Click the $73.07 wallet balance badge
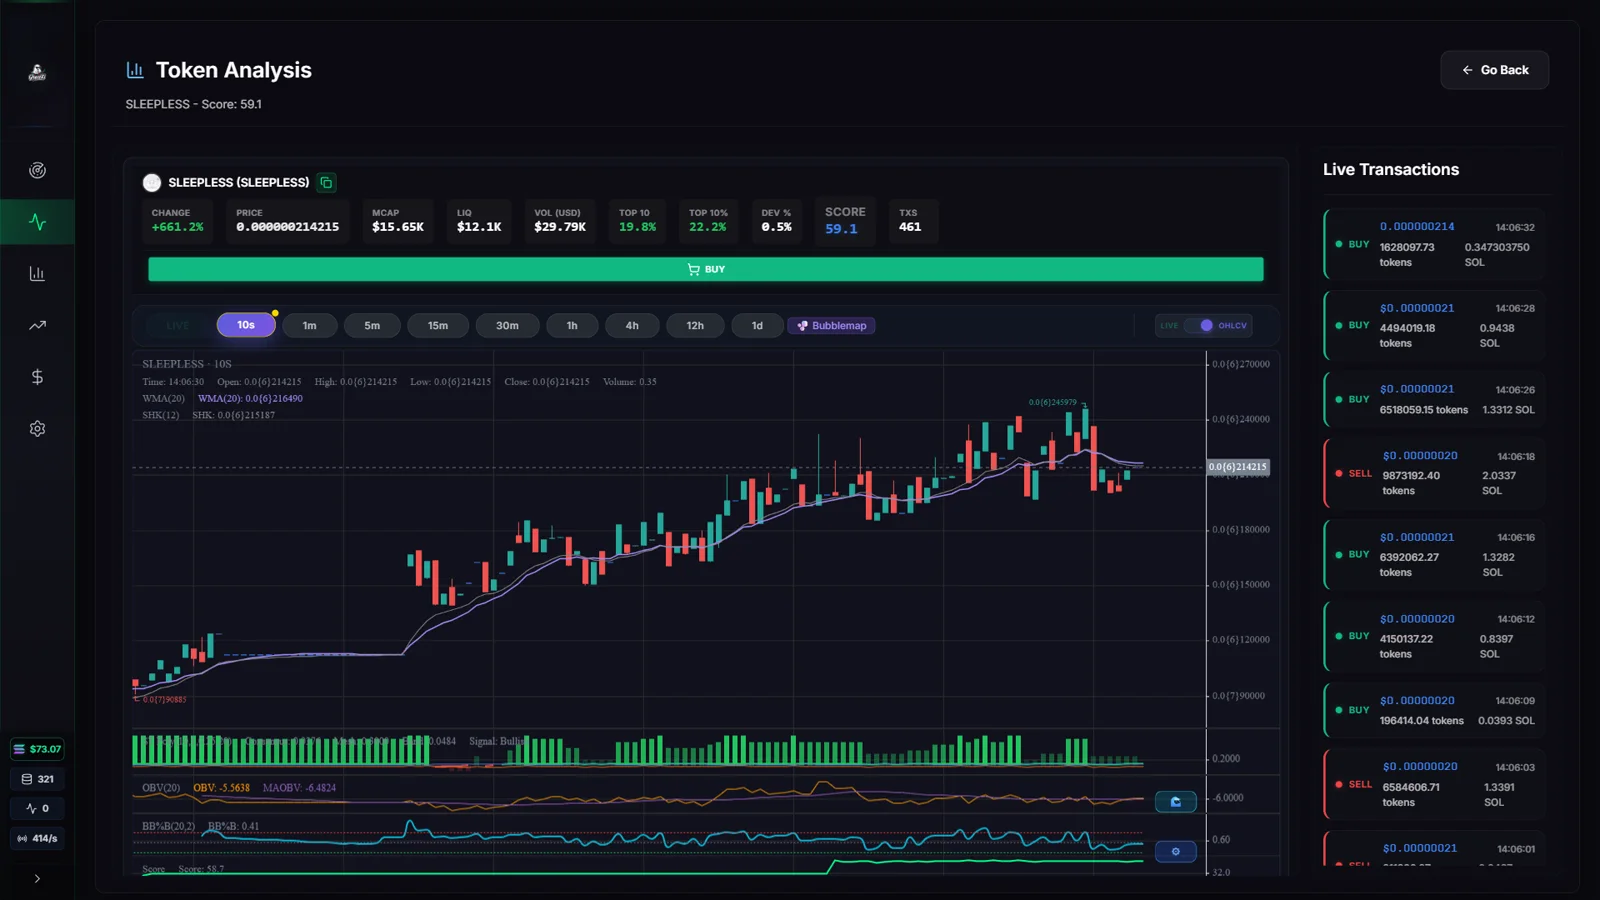Image resolution: width=1600 pixels, height=900 pixels. [x=37, y=749]
